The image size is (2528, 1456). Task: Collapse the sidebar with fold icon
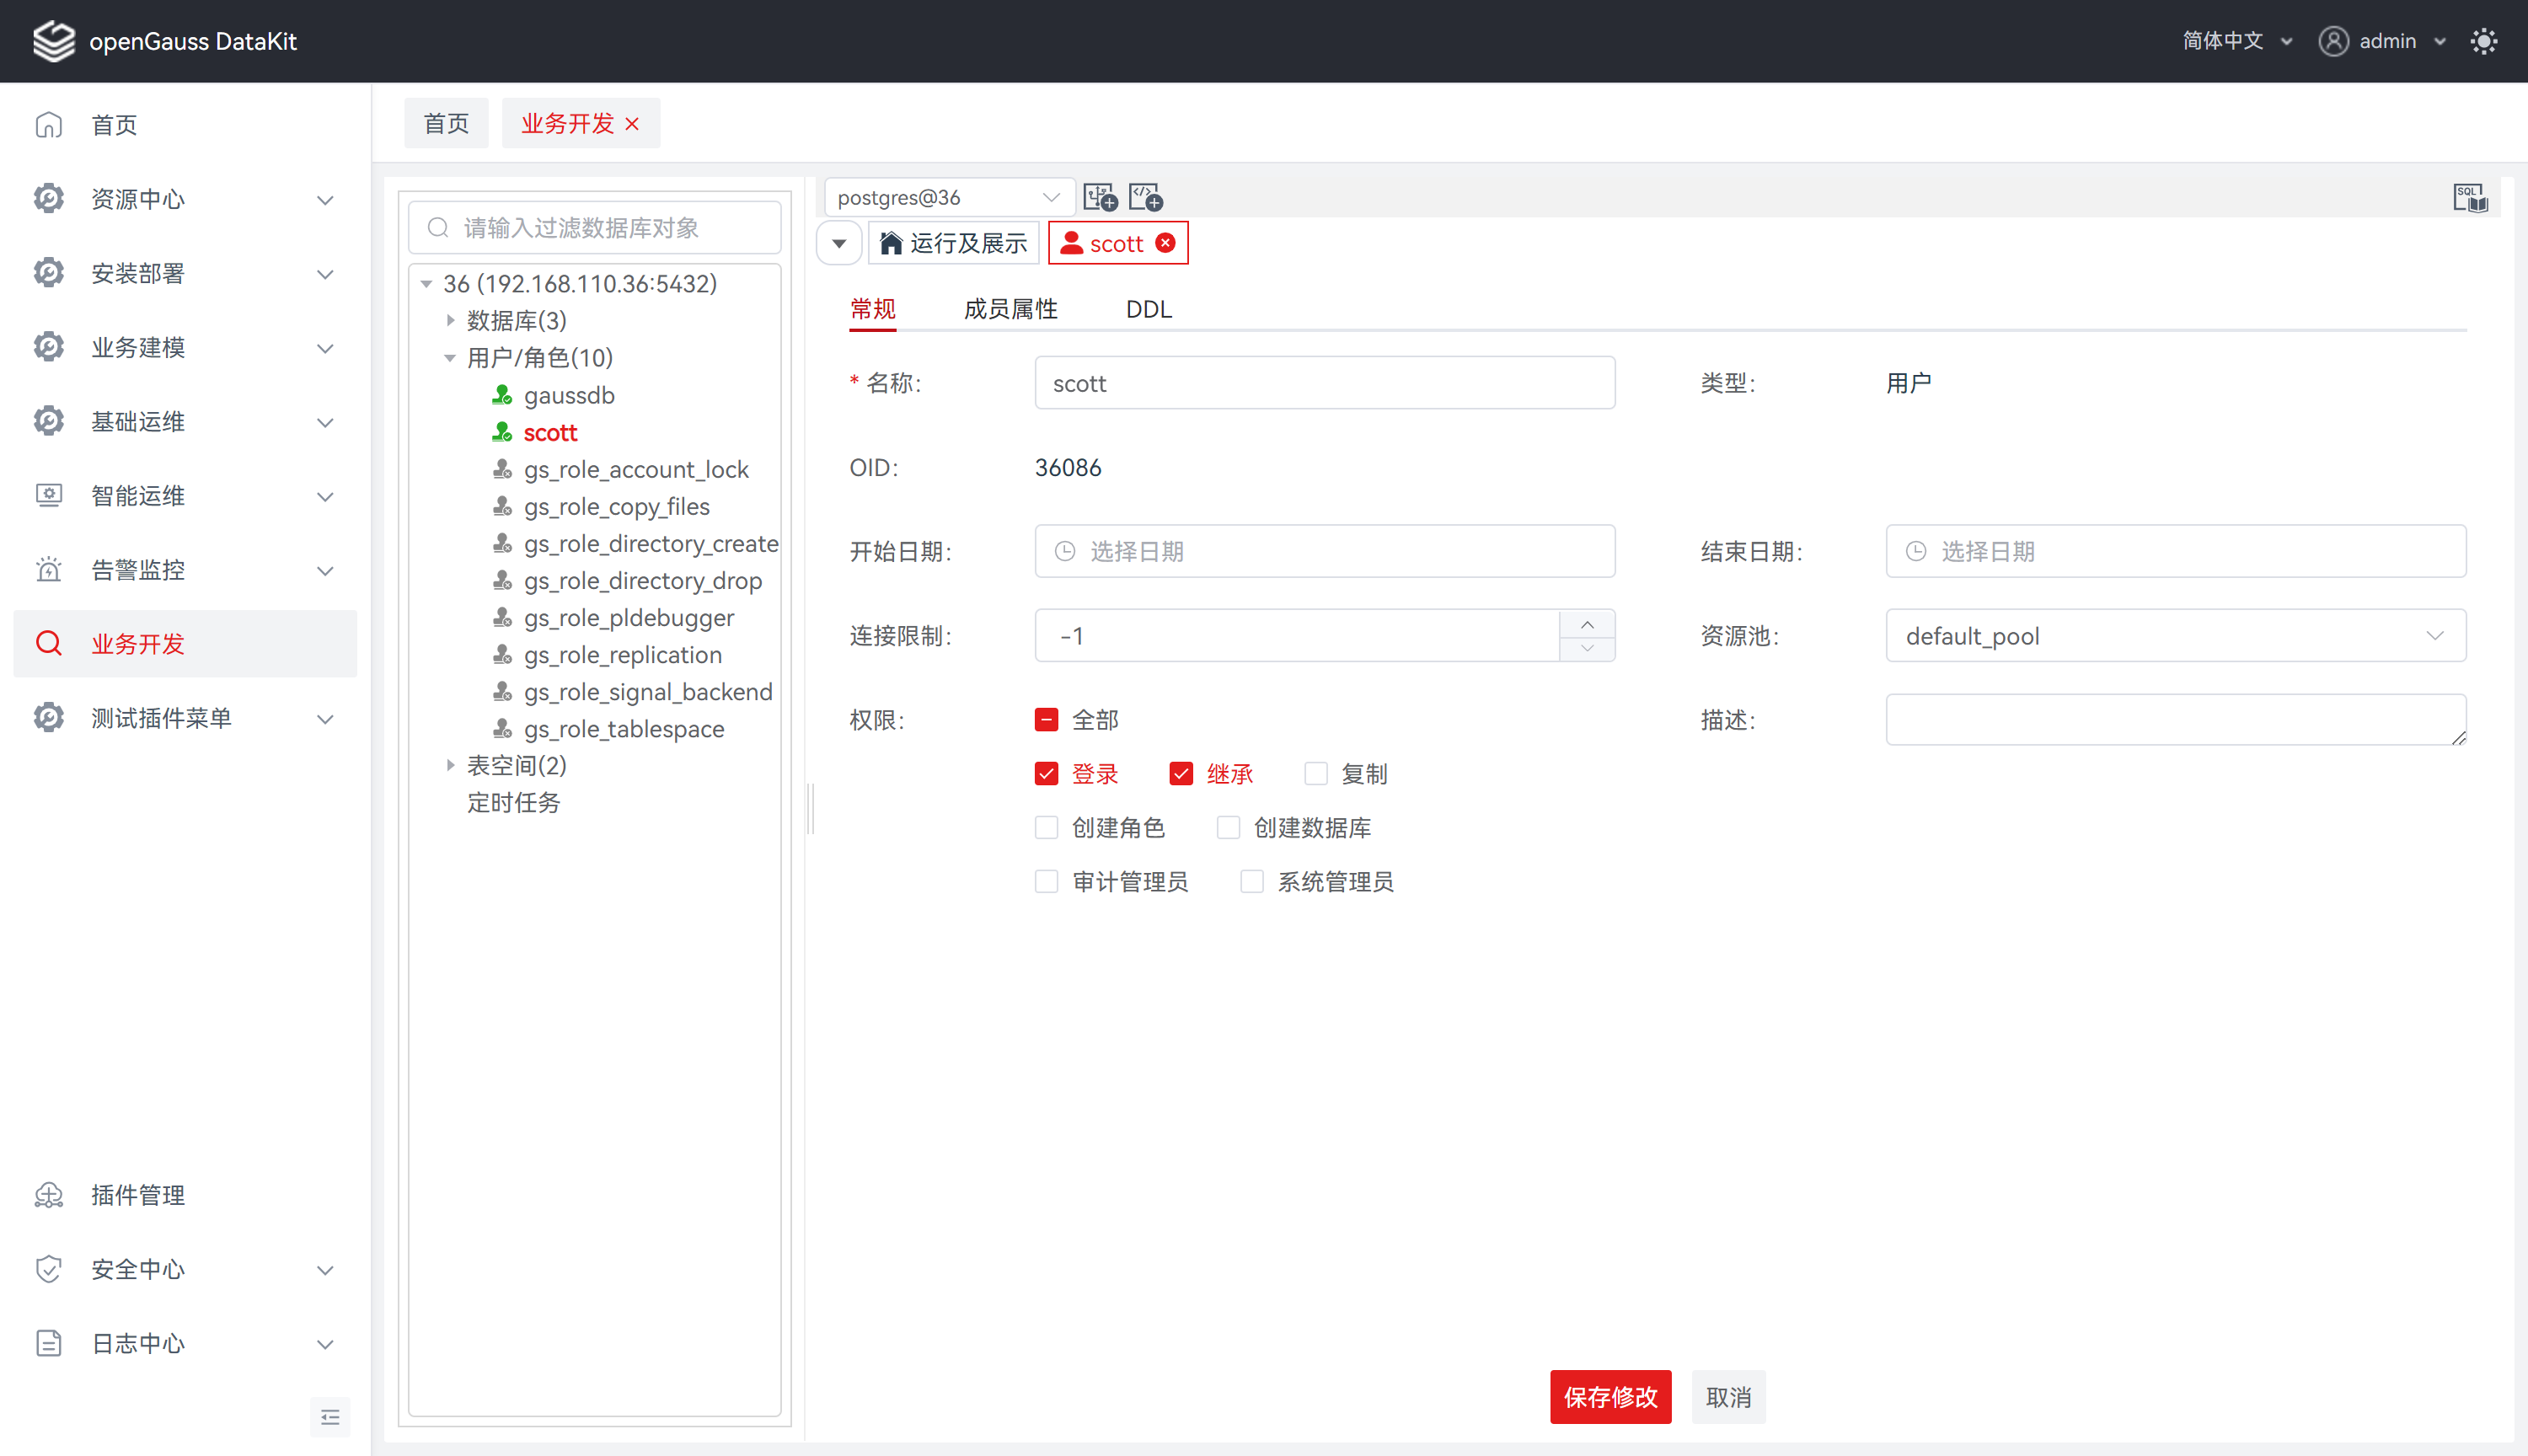coord(330,1417)
